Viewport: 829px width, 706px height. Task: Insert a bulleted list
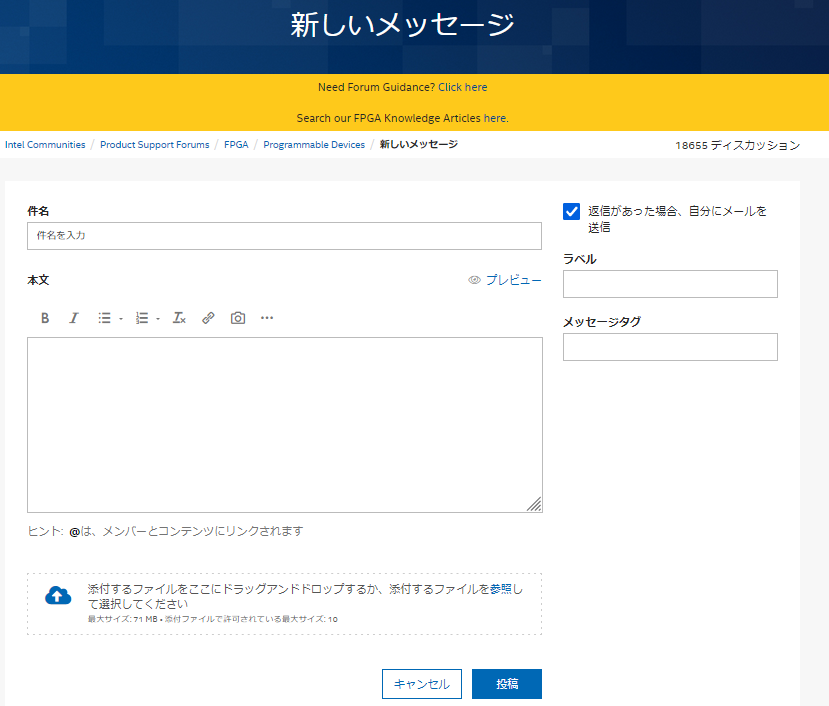tap(104, 318)
